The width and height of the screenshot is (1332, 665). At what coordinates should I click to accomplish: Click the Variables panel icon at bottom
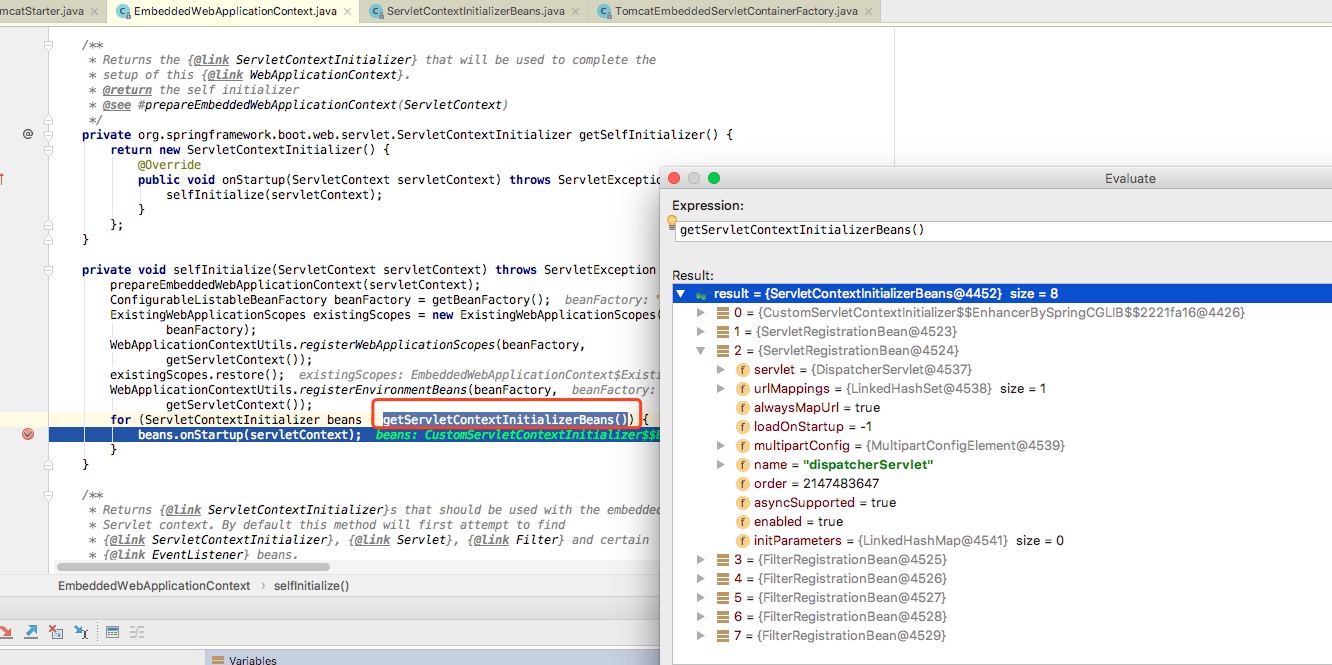point(216,660)
